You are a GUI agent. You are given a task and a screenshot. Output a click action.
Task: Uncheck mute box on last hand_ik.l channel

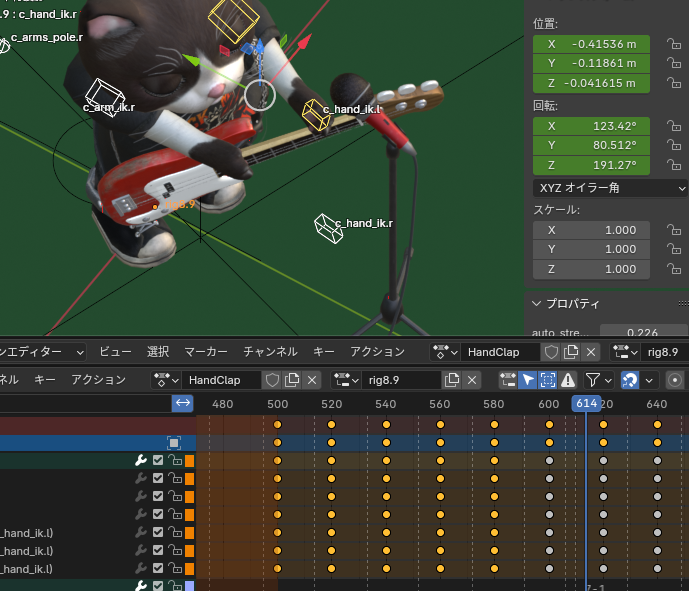(158, 568)
